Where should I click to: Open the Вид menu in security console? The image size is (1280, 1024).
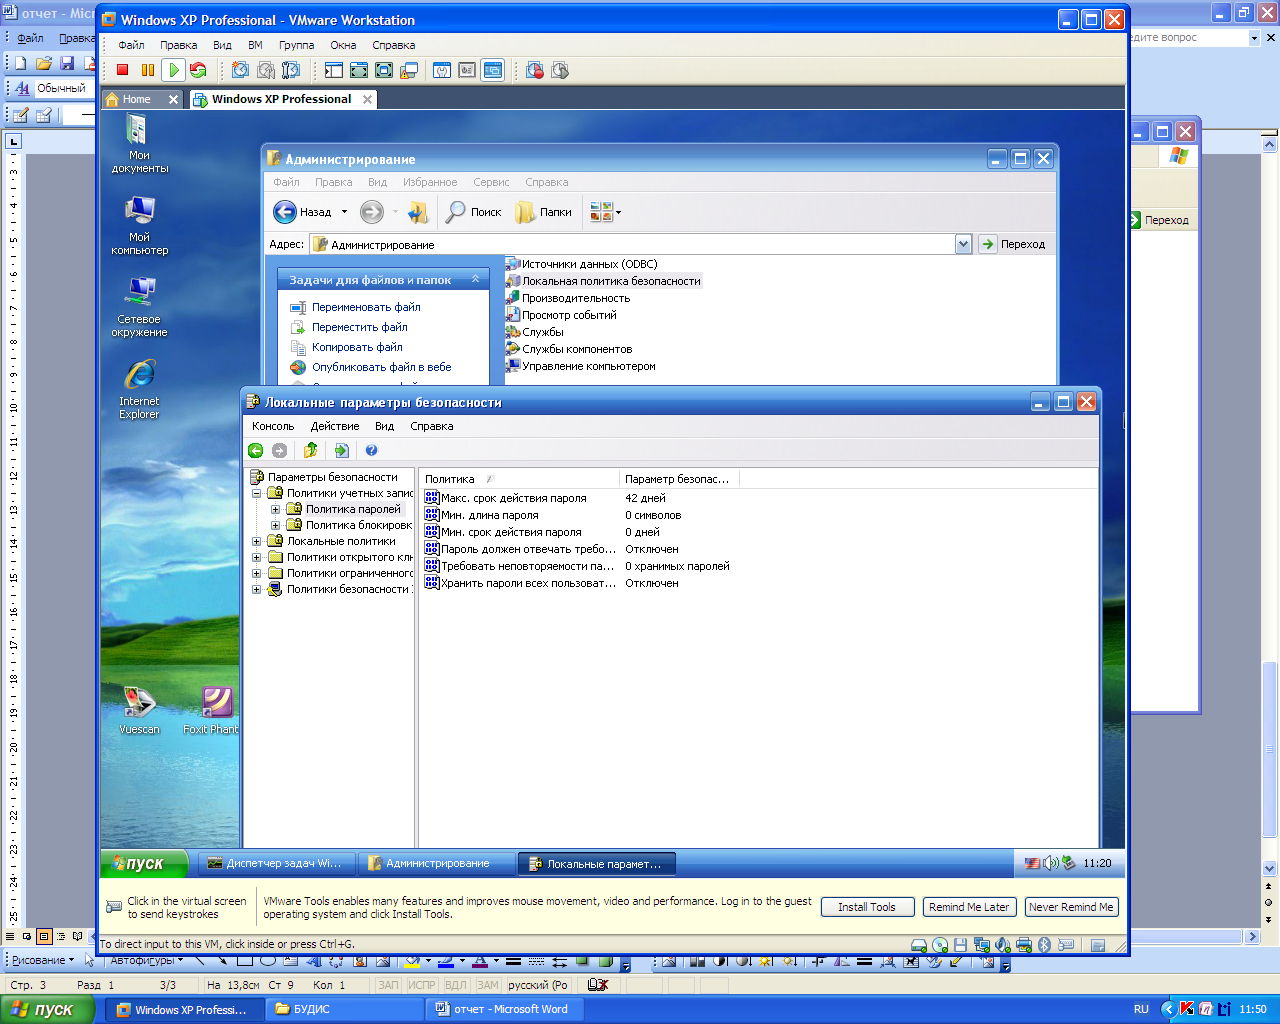(384, 426)
